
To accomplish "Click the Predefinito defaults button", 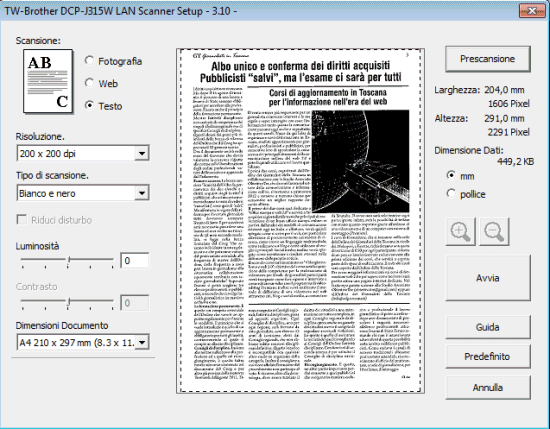I will 488,356.
